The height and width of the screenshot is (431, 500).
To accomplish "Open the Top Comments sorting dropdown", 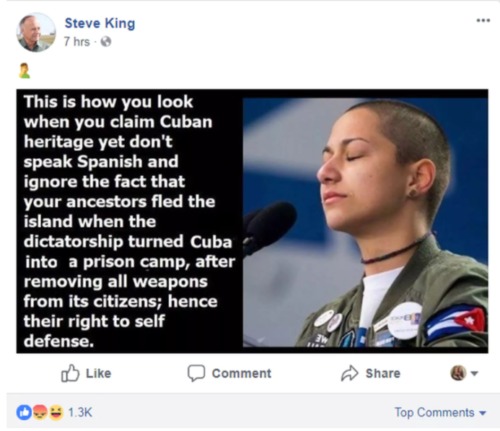I will (440, 413).
